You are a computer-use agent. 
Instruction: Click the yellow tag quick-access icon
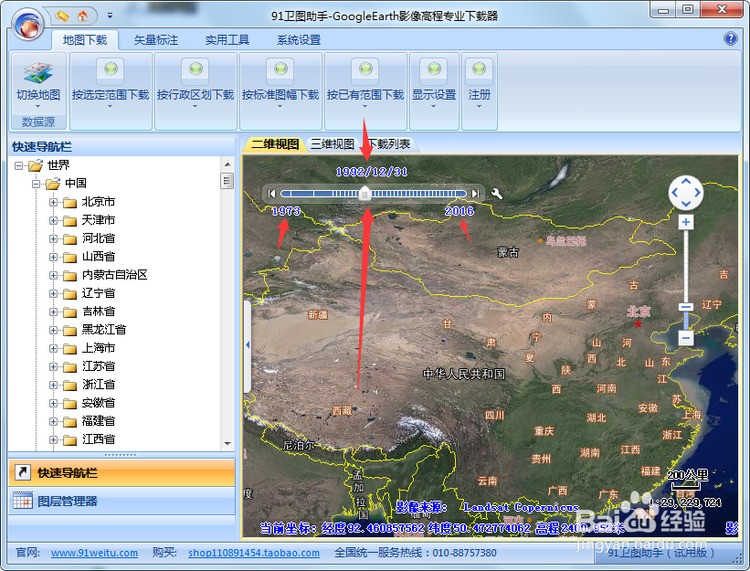pyautogui.click(x=62, y=16)
